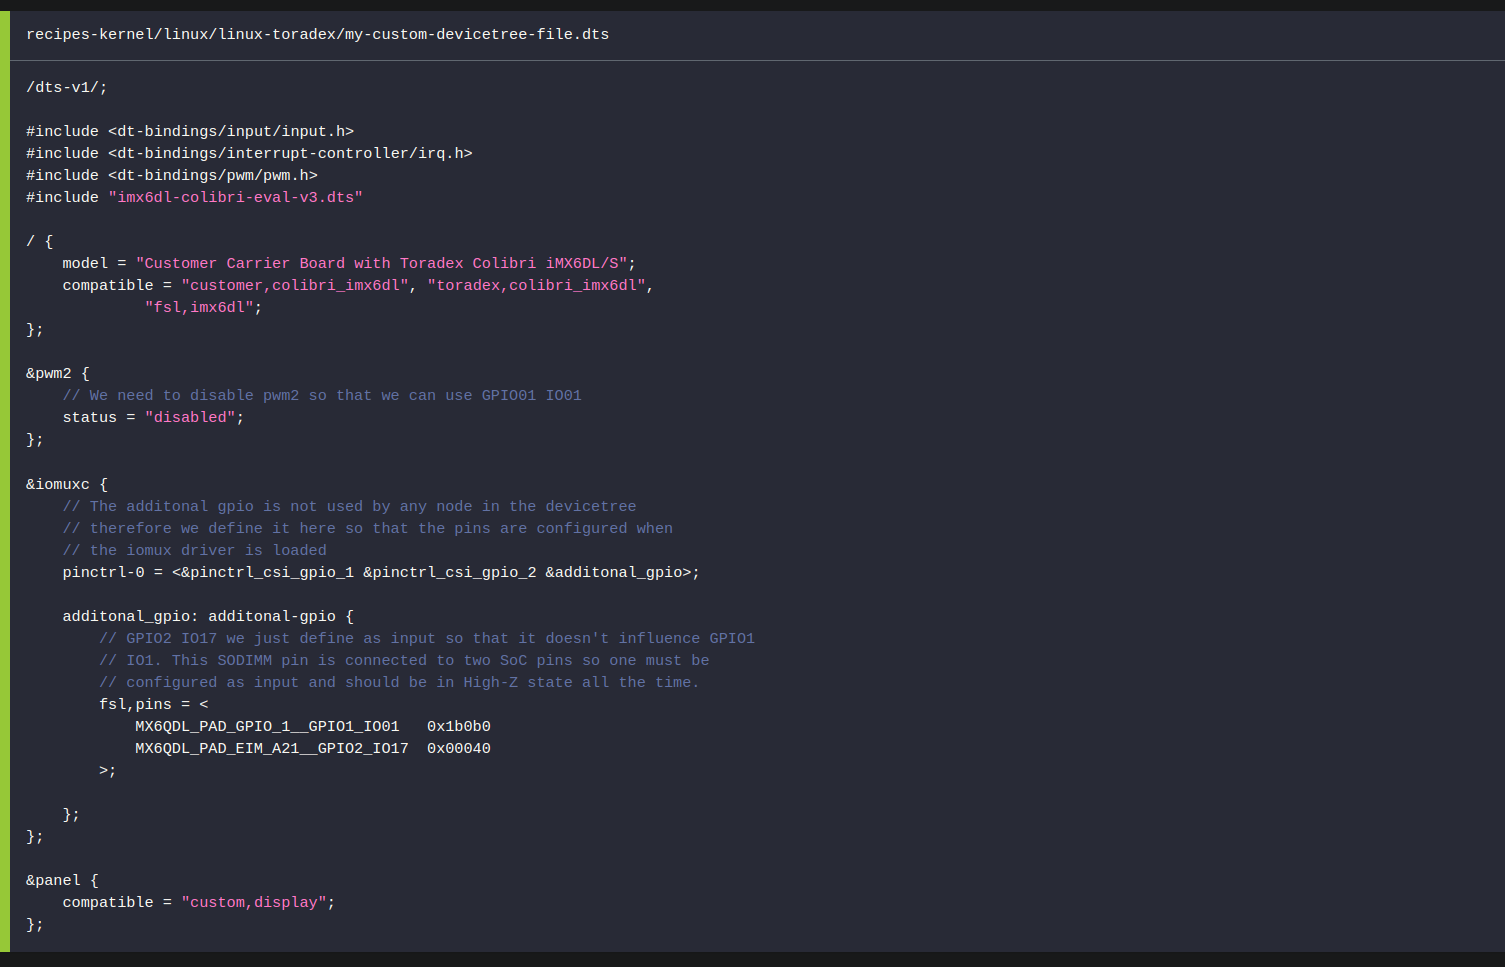Click the &pwm2 node line

(x=58, y=374)
